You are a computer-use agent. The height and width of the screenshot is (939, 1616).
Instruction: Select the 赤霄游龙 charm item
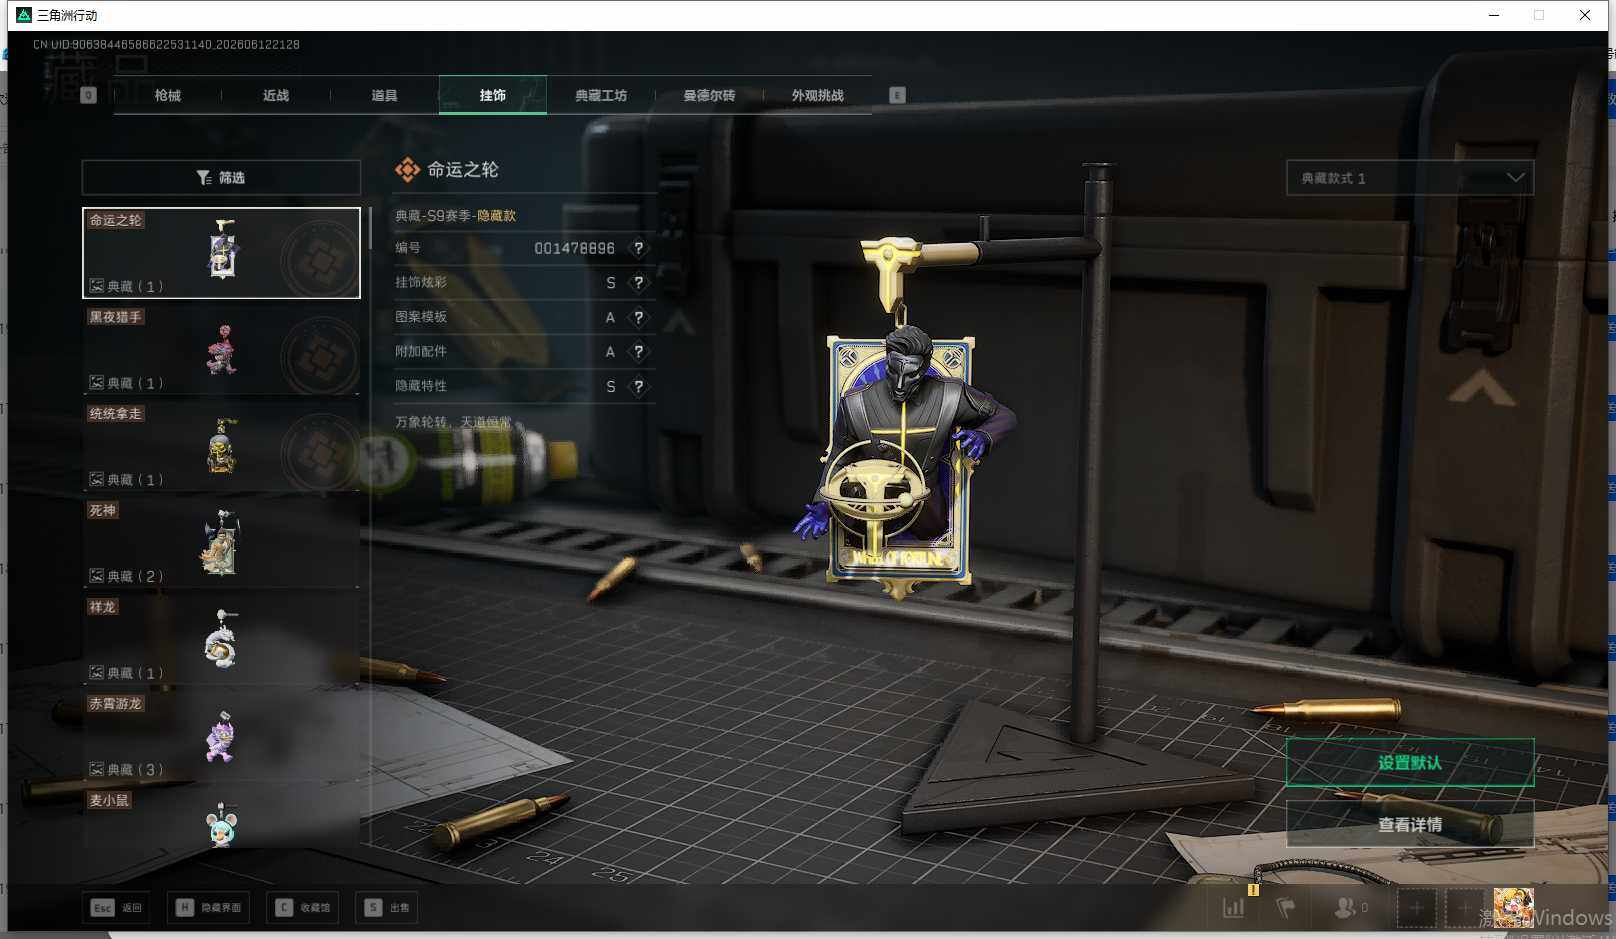click(221, 737)
